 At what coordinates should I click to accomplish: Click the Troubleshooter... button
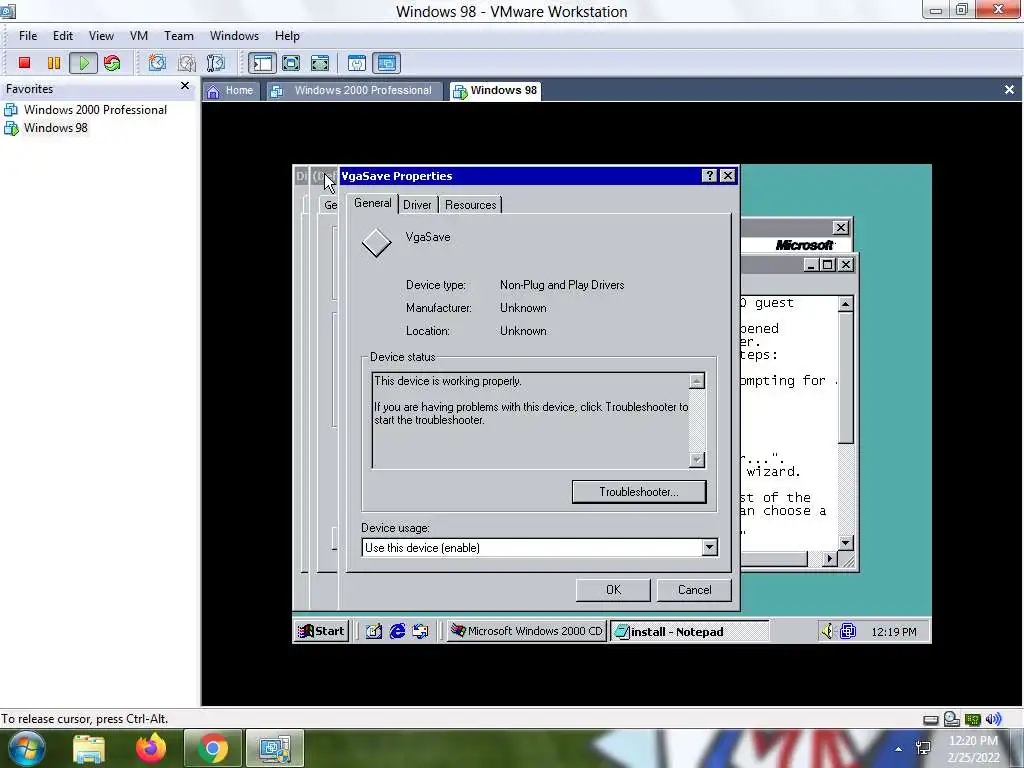coord(639,492)
